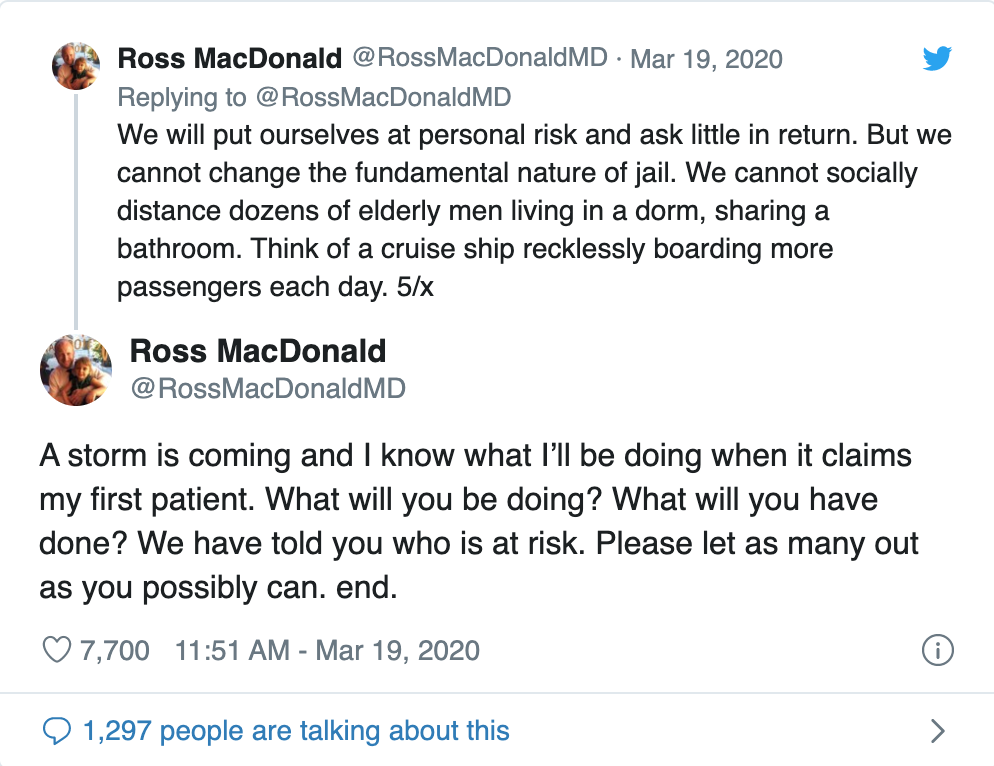Like the tweet with heart icon

[x=56, y=650]
